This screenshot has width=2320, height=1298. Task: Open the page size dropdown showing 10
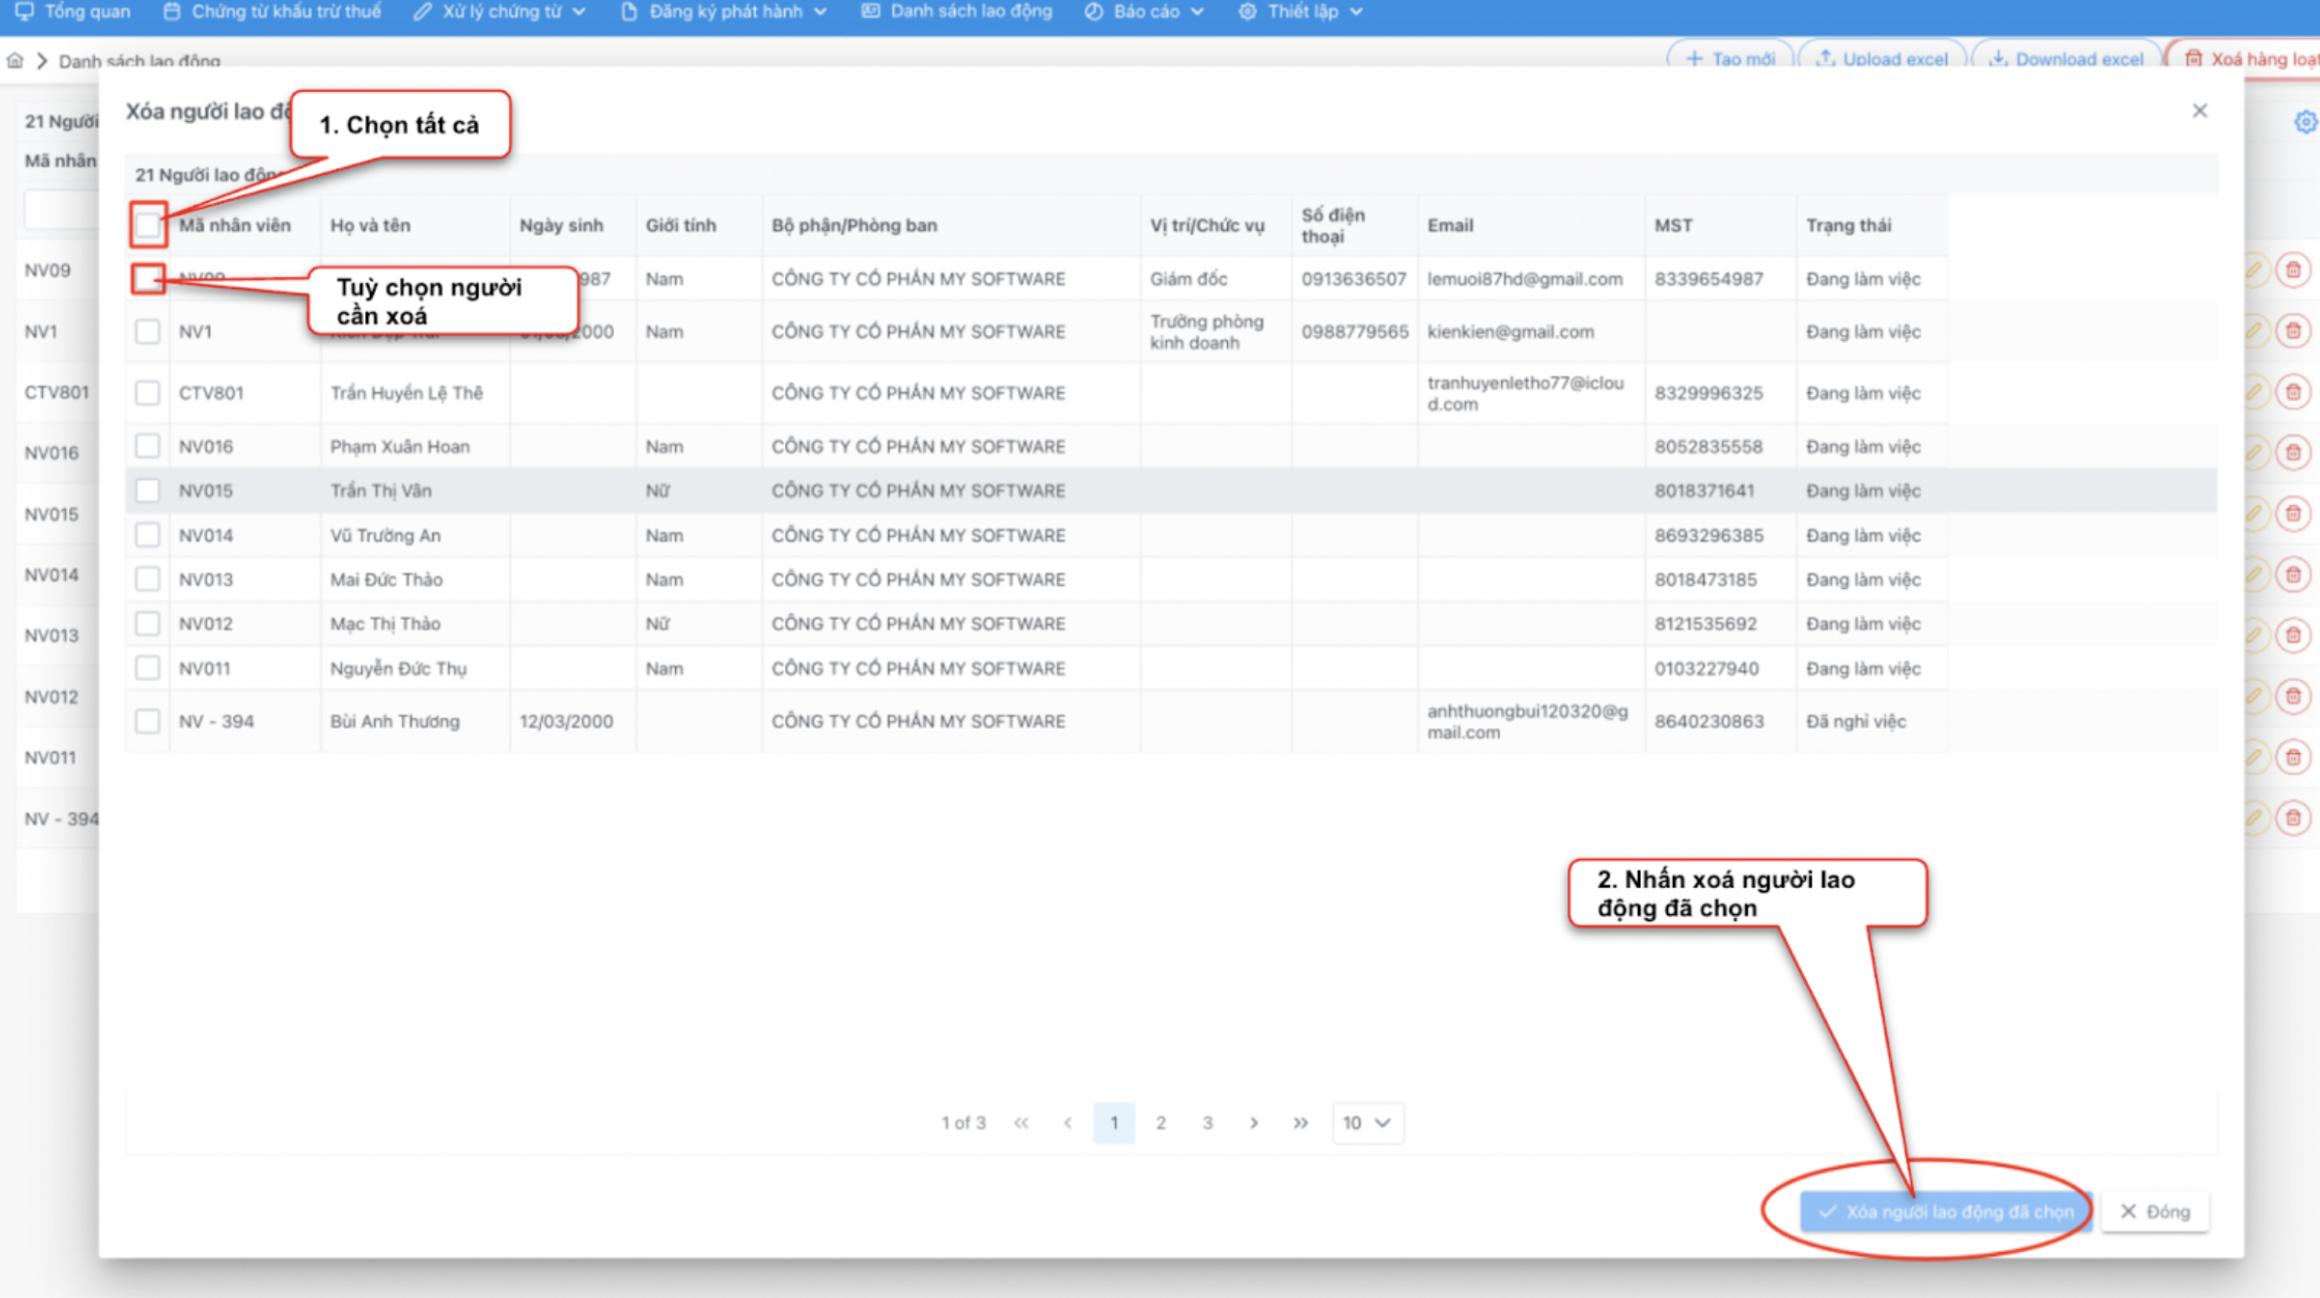1366,1123
